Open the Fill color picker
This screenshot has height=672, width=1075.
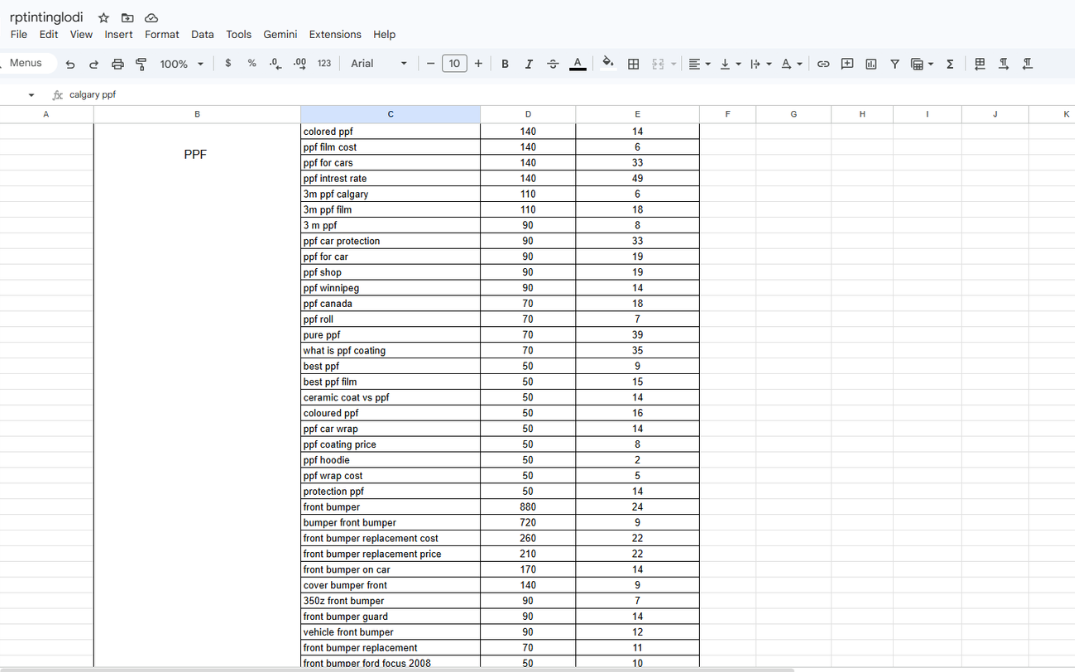tap(607, 64)
